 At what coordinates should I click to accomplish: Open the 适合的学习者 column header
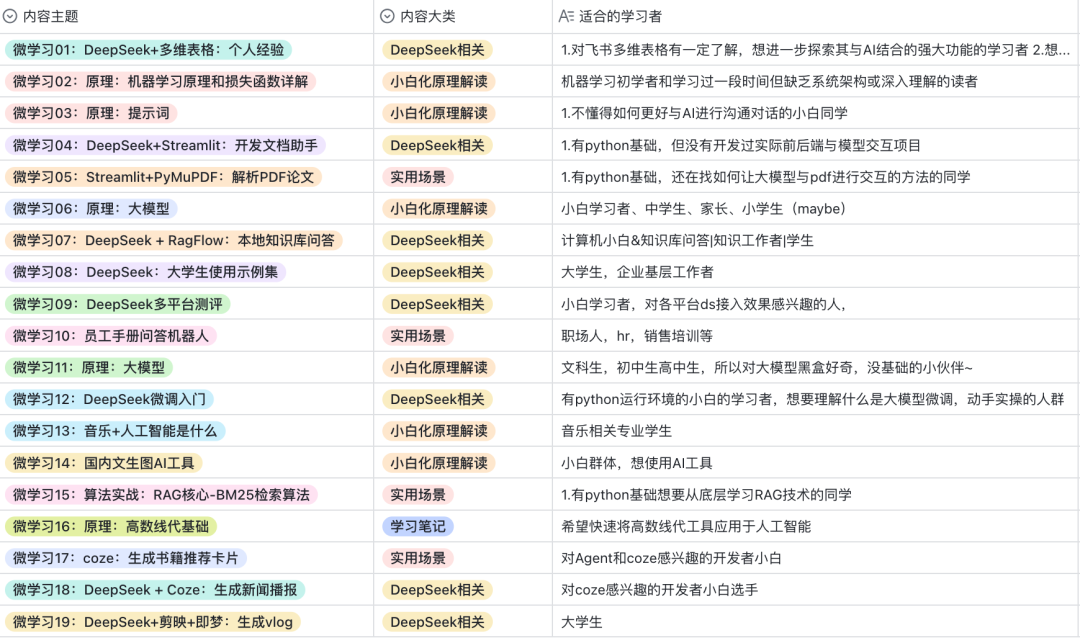click(x=816, y=16)
